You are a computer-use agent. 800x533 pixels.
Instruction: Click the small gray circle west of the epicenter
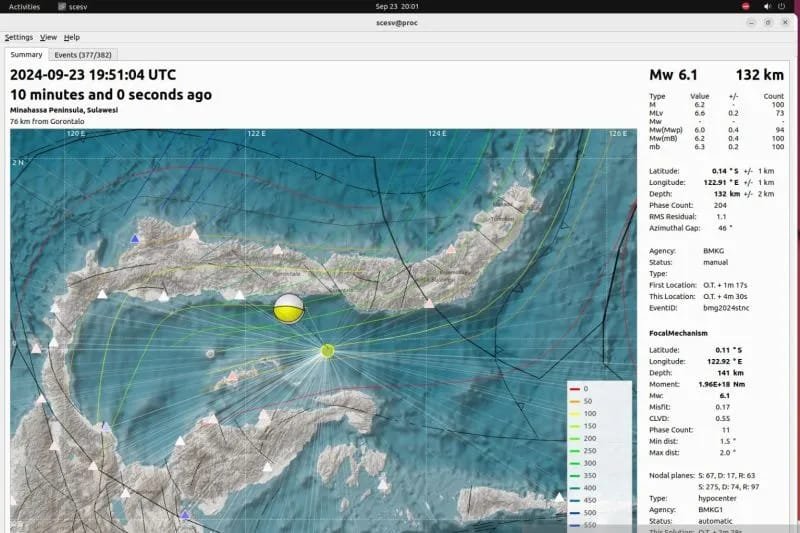click(210, 353)
